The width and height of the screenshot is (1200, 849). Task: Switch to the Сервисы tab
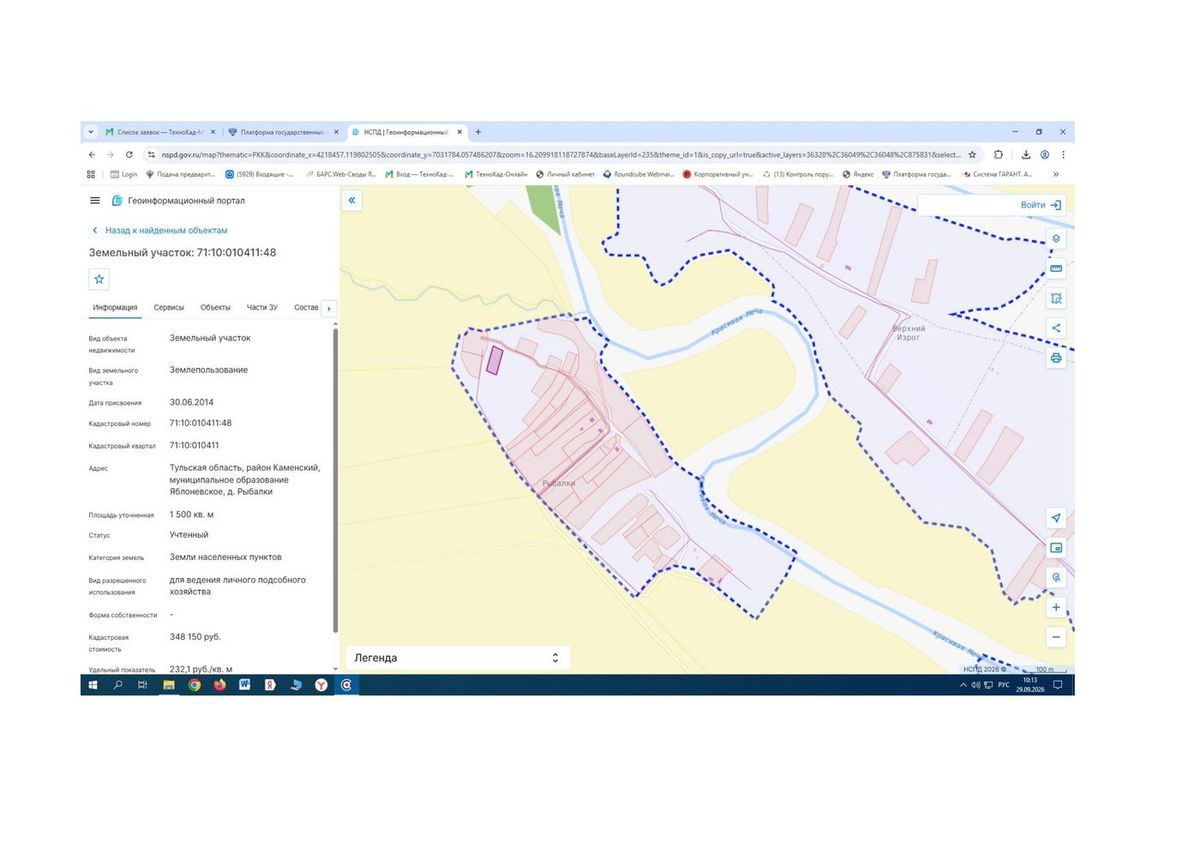169,308
